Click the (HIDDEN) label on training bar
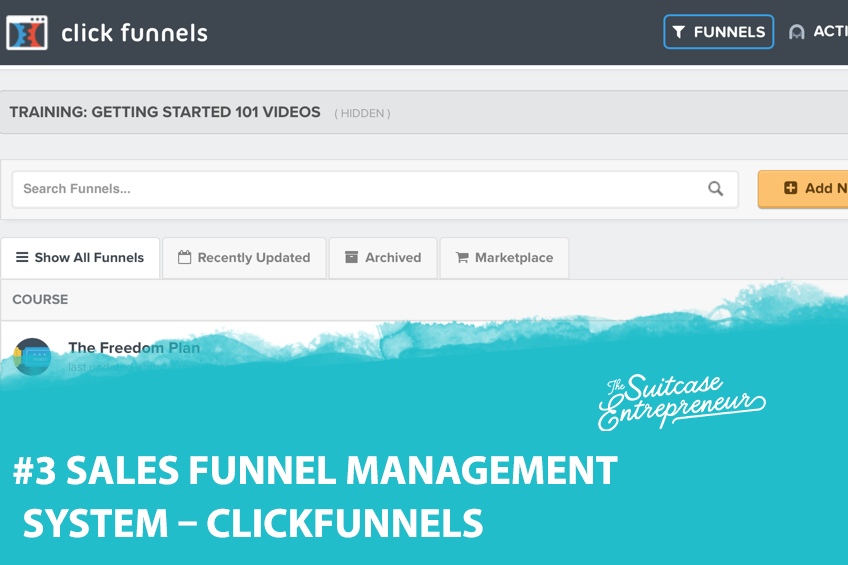Viewport: 848px width, 565px height. (362, 114)
